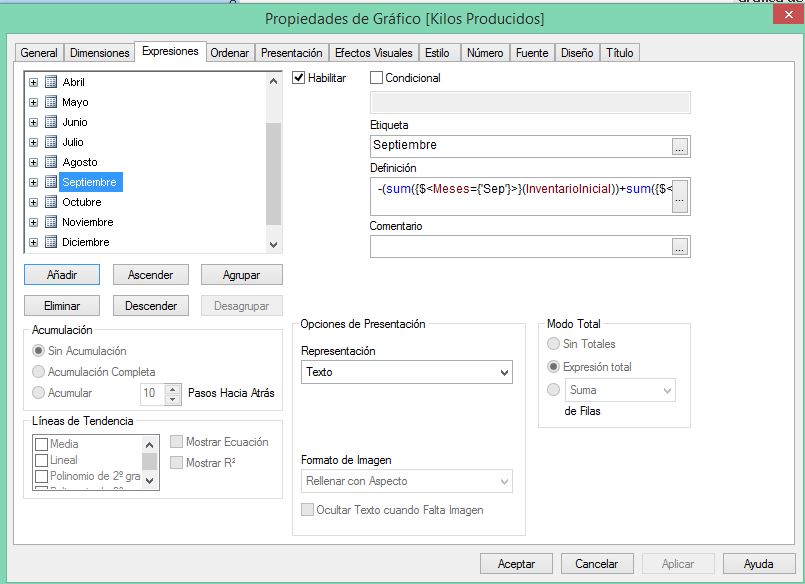This screenshot has height=584, width=805.
Task: Expand the Mayo expression tree node
Action: 34,102
